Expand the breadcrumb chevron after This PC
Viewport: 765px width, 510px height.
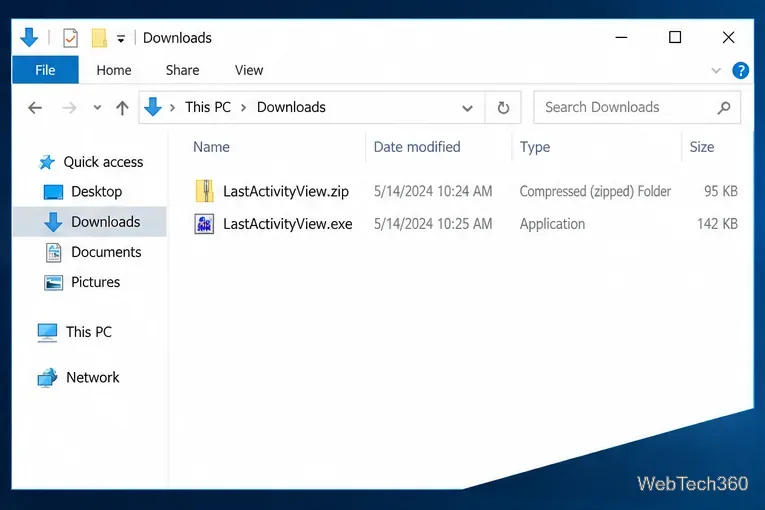click(243, 107)
